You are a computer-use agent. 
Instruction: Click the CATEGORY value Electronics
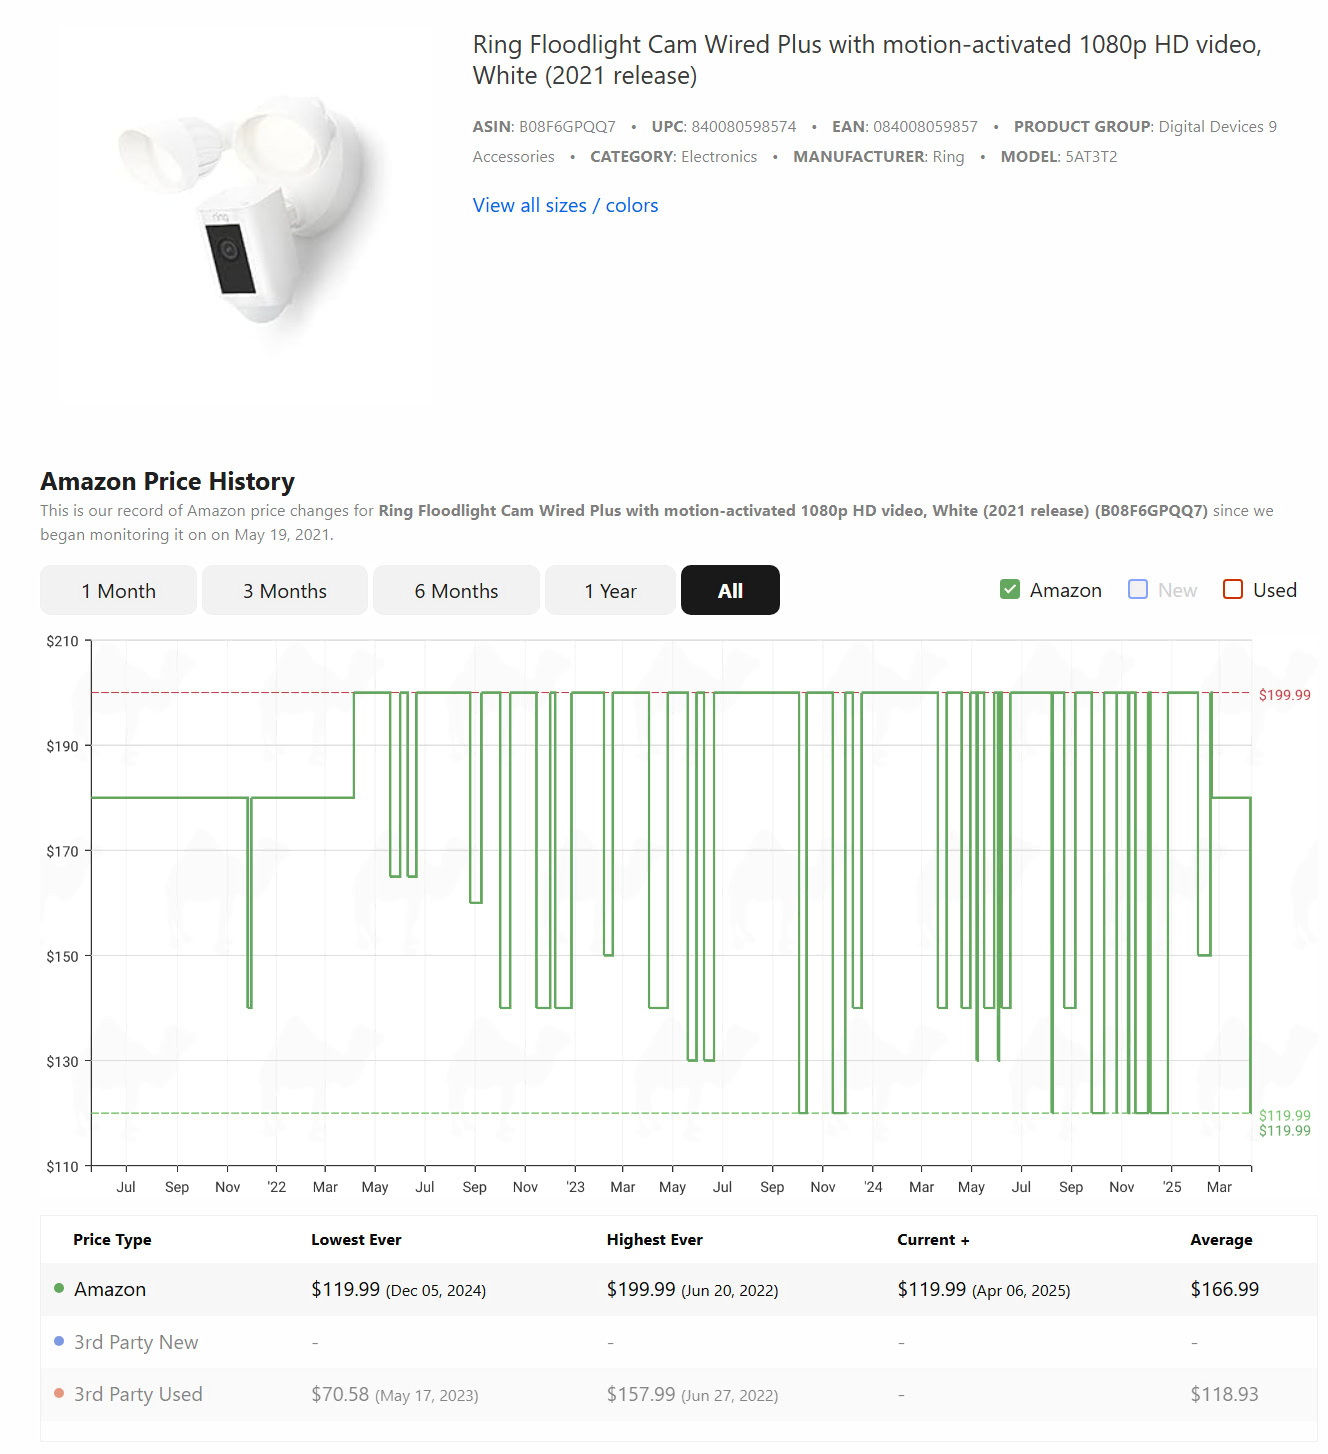click(x=719, y=157)
